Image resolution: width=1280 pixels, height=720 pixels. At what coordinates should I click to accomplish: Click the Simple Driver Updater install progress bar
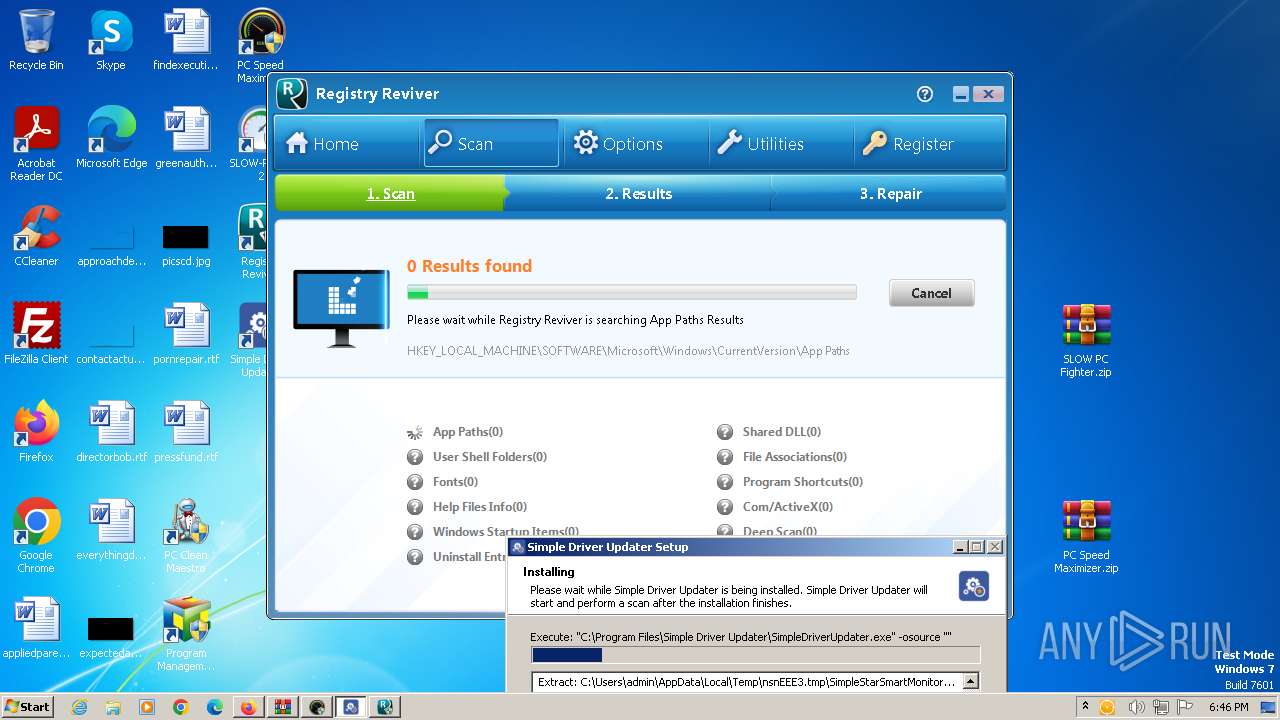click(x=755, y=655)
